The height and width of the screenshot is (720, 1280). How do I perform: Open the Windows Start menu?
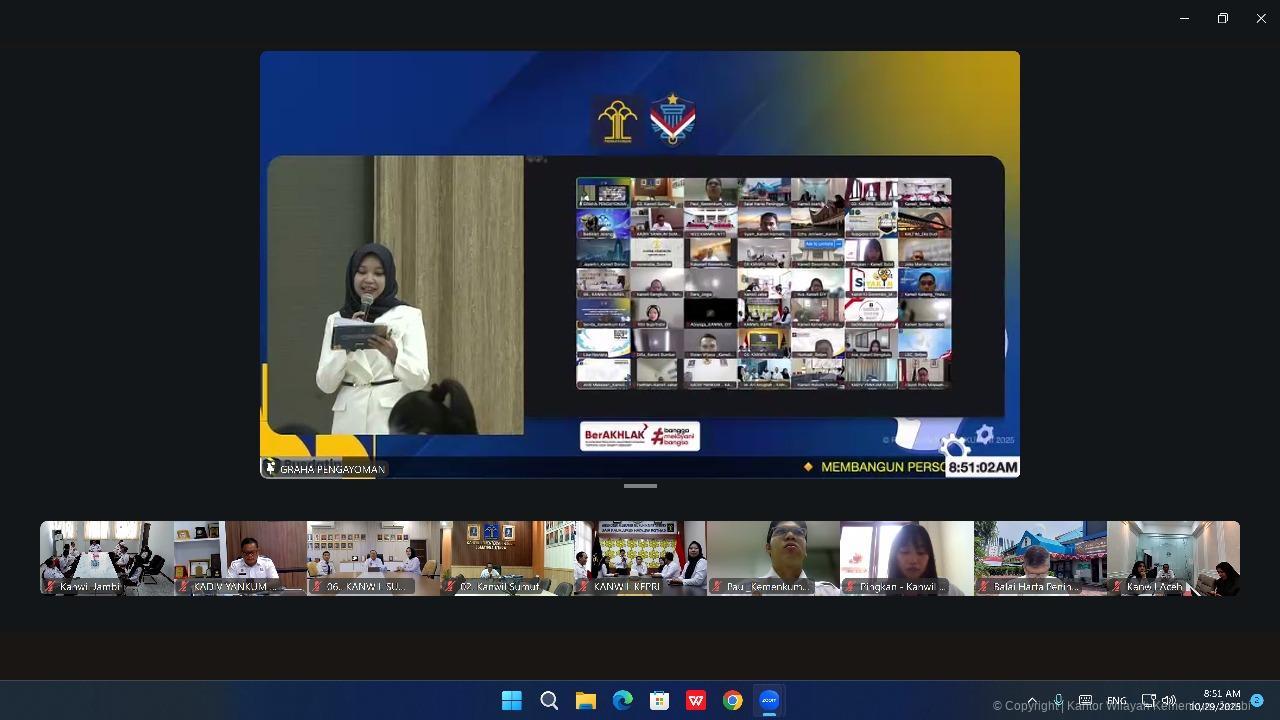tap(511, 700)
